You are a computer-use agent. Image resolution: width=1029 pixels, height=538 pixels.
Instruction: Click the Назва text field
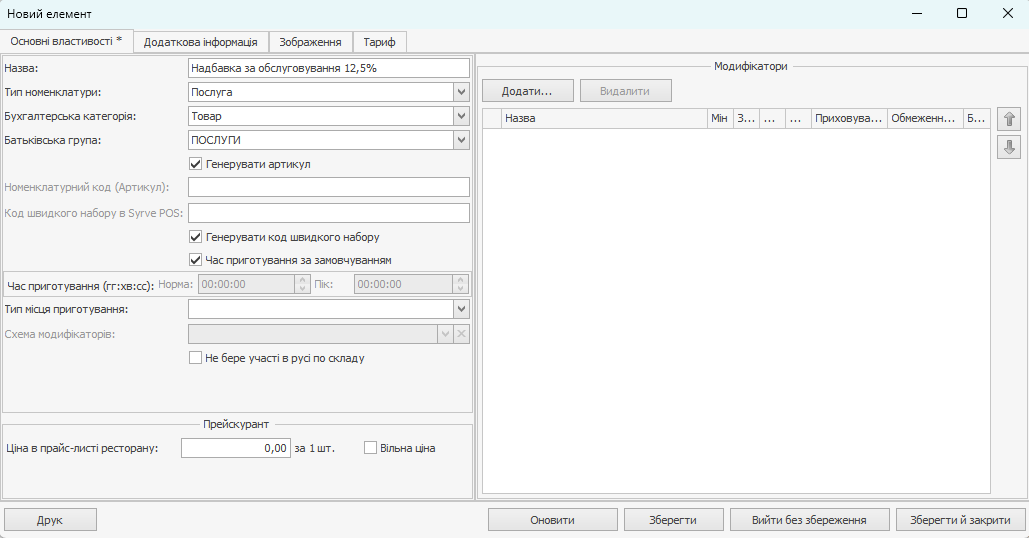[328, 68]
